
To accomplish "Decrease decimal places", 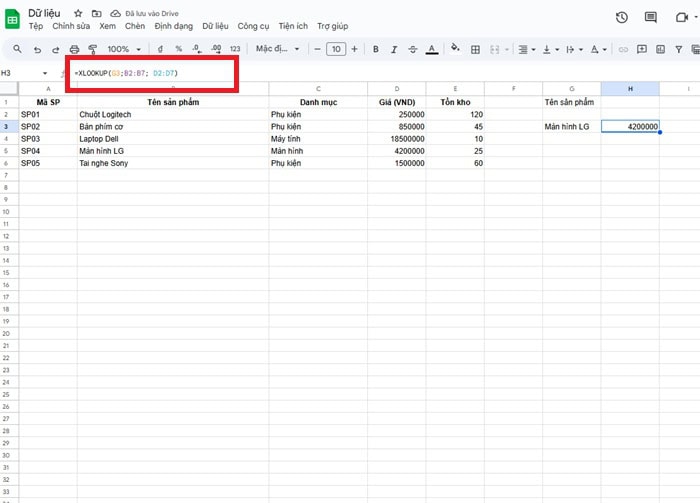I will click(x=197, y=49).
